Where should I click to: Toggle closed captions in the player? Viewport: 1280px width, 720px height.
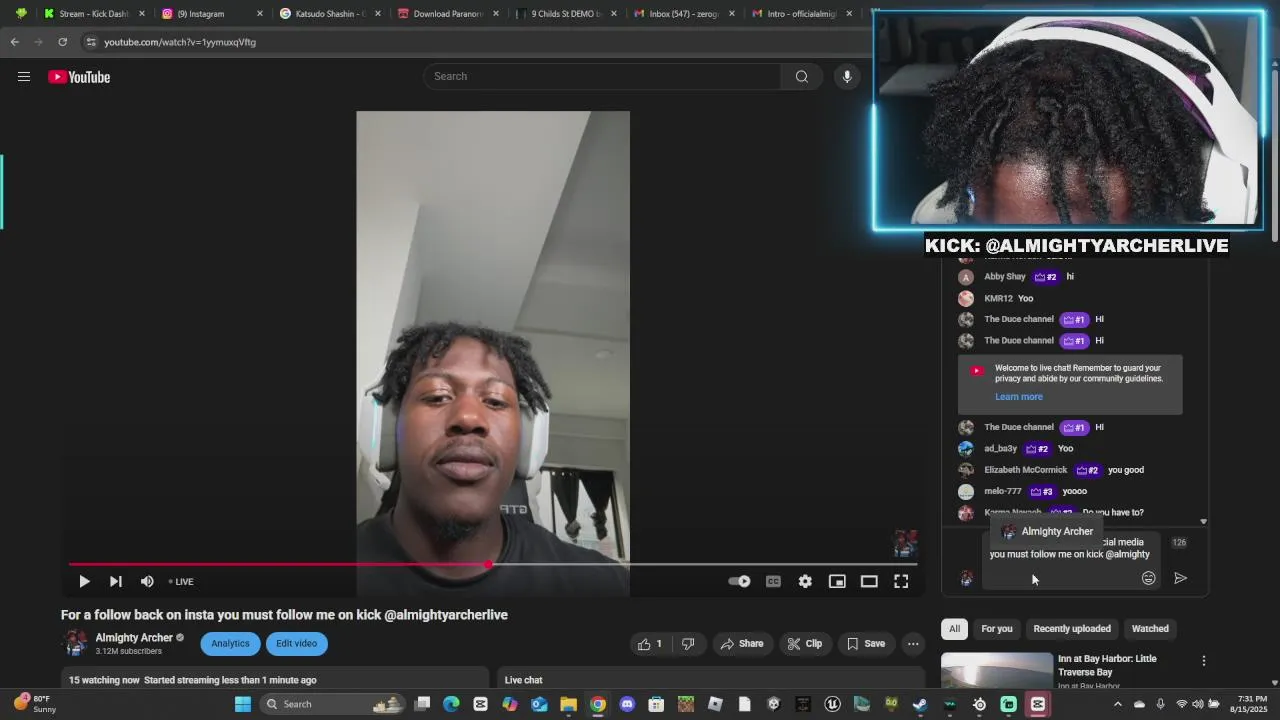tap(773, 581)
